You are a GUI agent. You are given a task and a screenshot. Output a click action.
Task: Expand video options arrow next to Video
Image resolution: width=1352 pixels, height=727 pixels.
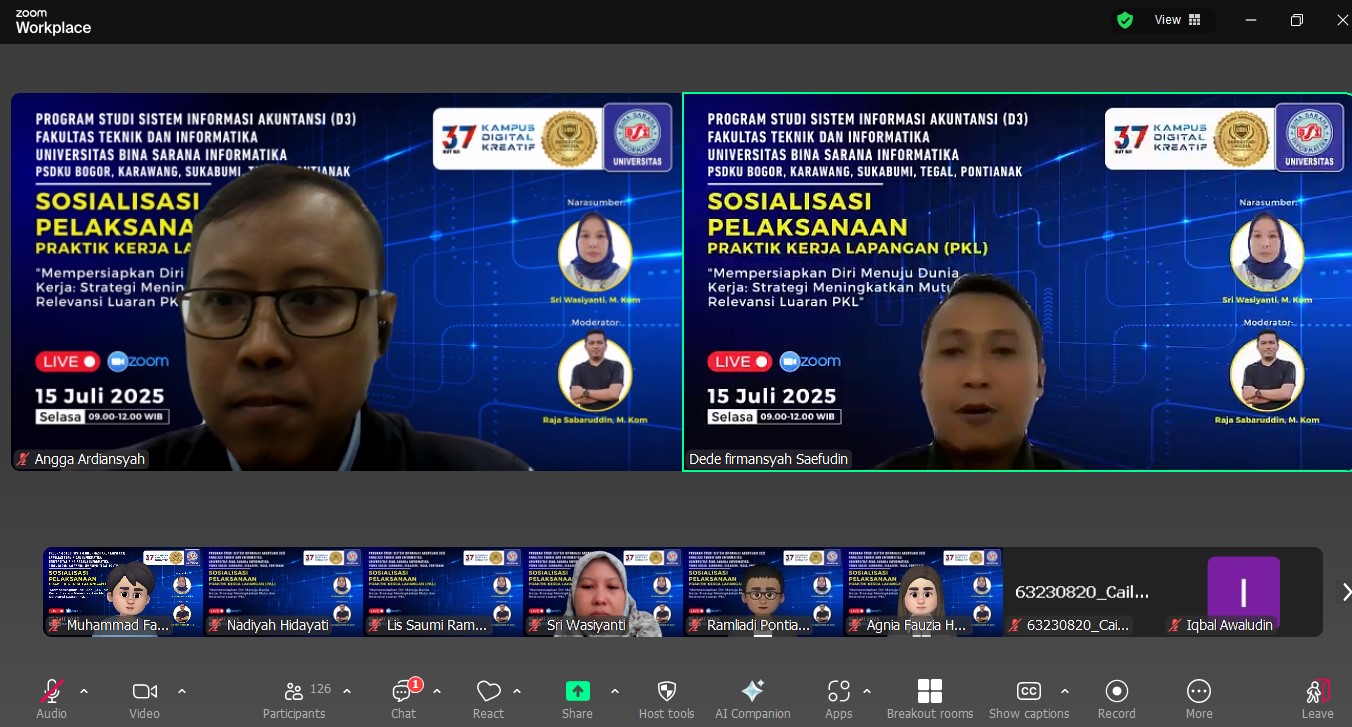[182, 691]
